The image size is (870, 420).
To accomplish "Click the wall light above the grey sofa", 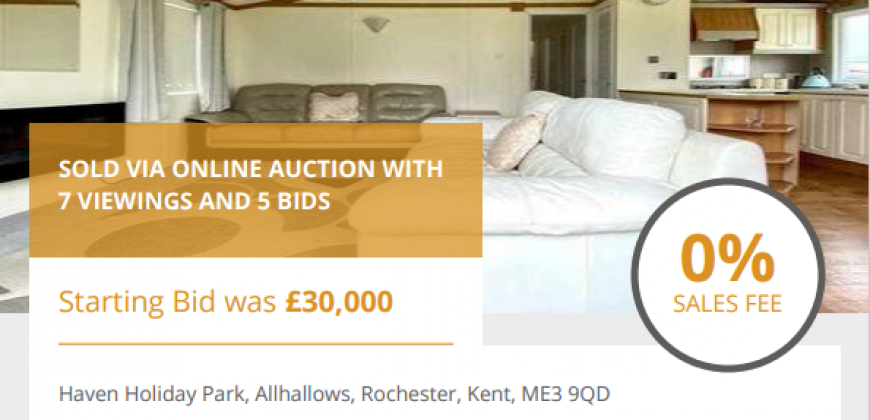I will click(x=376, y=24).
